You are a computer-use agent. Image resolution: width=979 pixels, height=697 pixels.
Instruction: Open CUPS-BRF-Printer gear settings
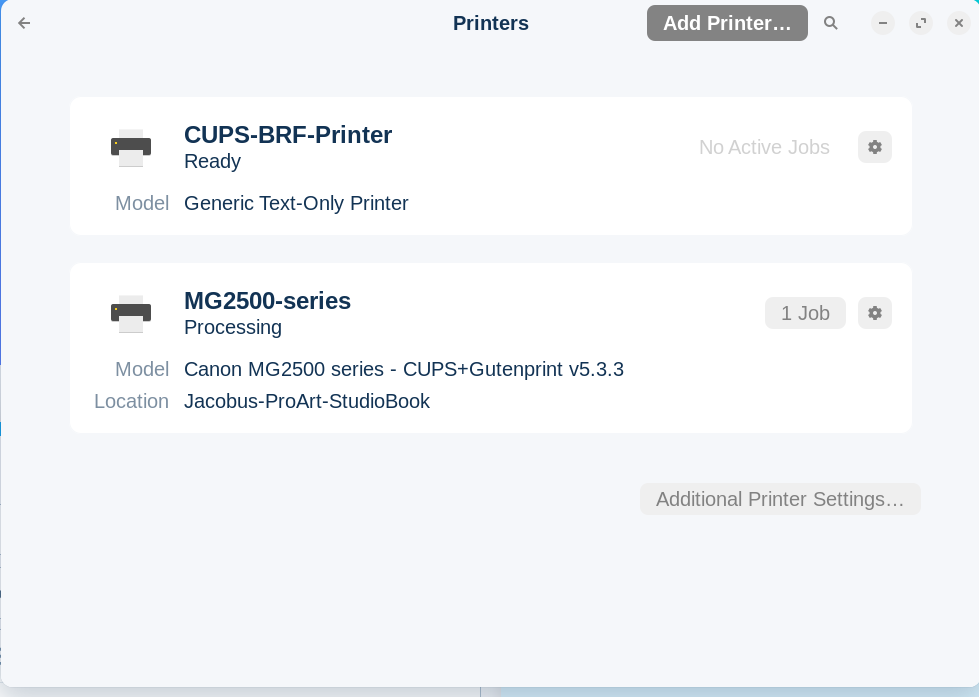(x=875, y=147)
